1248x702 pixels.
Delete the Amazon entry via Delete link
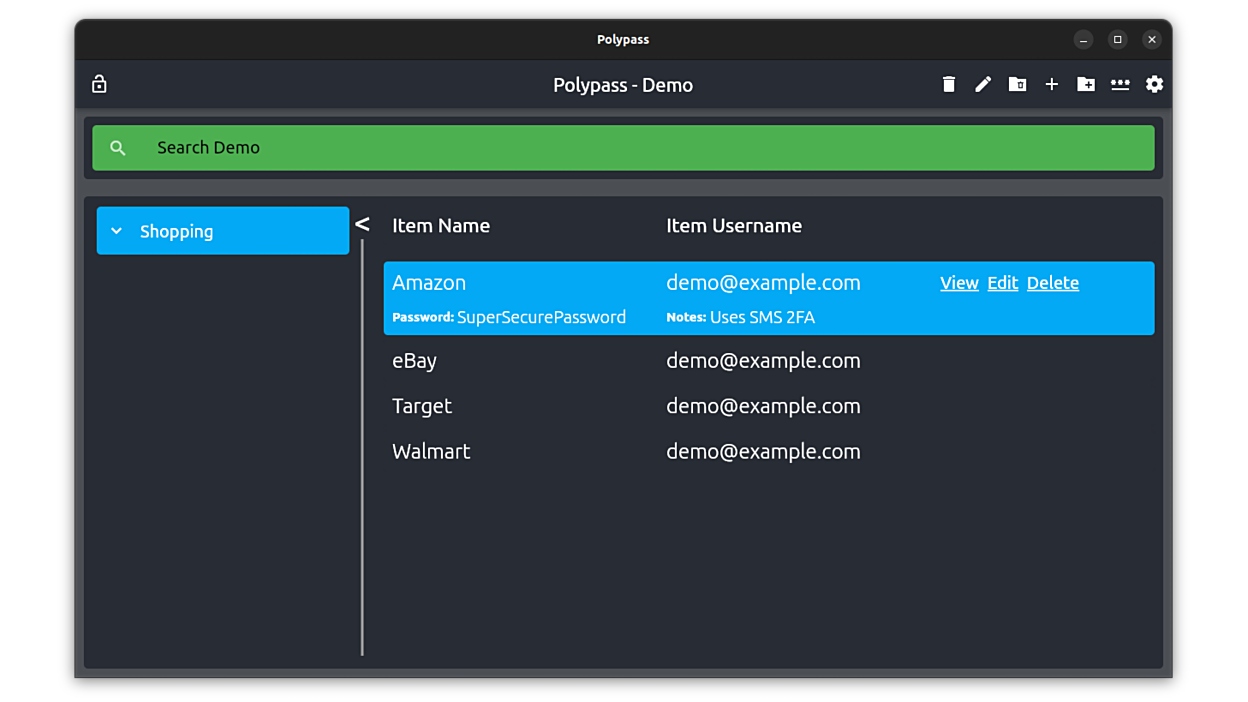pos(1052,283)
